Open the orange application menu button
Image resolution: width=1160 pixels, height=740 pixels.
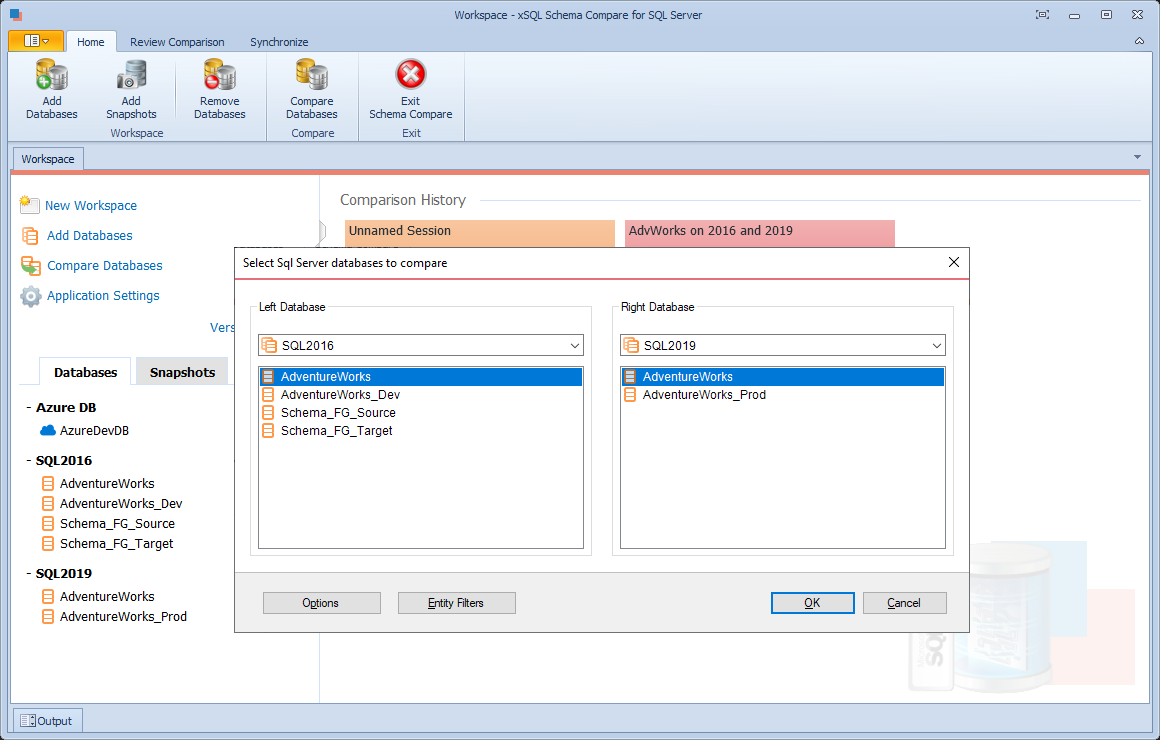pyautogui.click(x=33, y=41)
